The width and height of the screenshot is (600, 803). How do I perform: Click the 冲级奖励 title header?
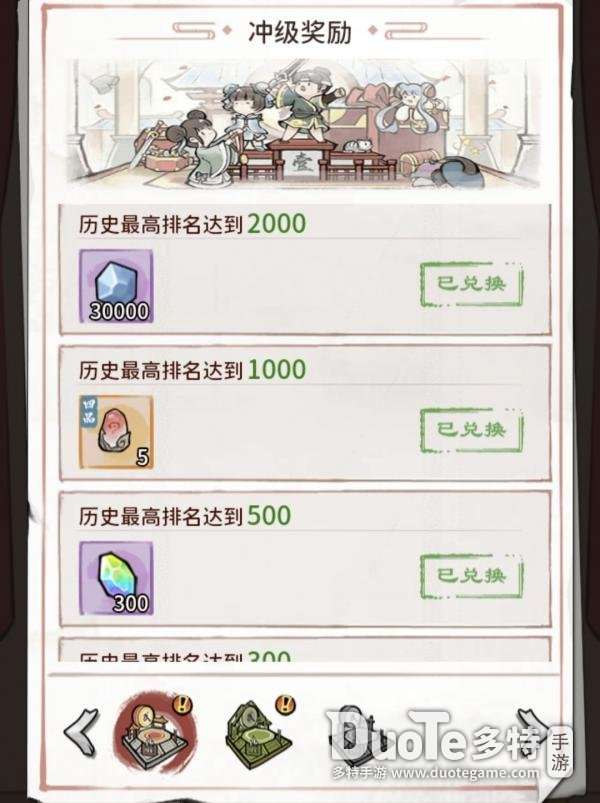pyautogui.click(x=300, y=32)
